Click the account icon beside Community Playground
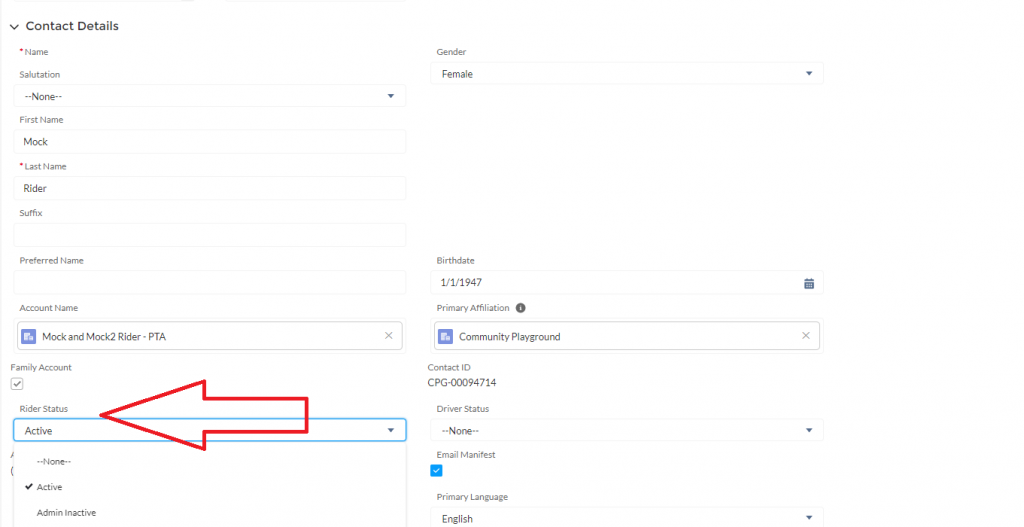This screenshot has height=527, width=1024. coord(447,337)
